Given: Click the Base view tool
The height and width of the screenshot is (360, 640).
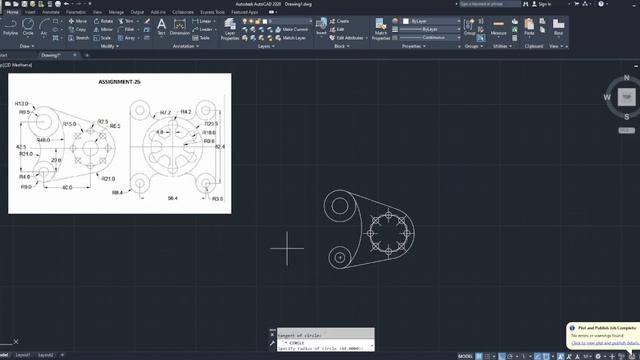Looking at the screenshot, I should pos(558,27).
